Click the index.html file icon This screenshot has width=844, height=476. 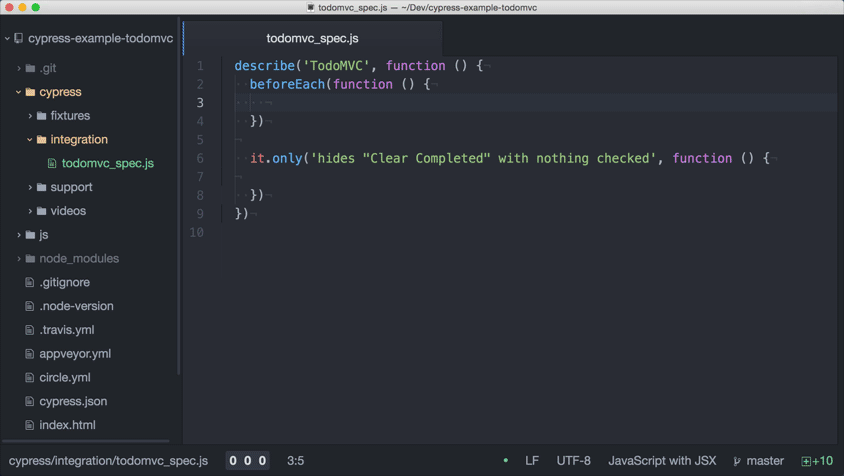point(30,425)
